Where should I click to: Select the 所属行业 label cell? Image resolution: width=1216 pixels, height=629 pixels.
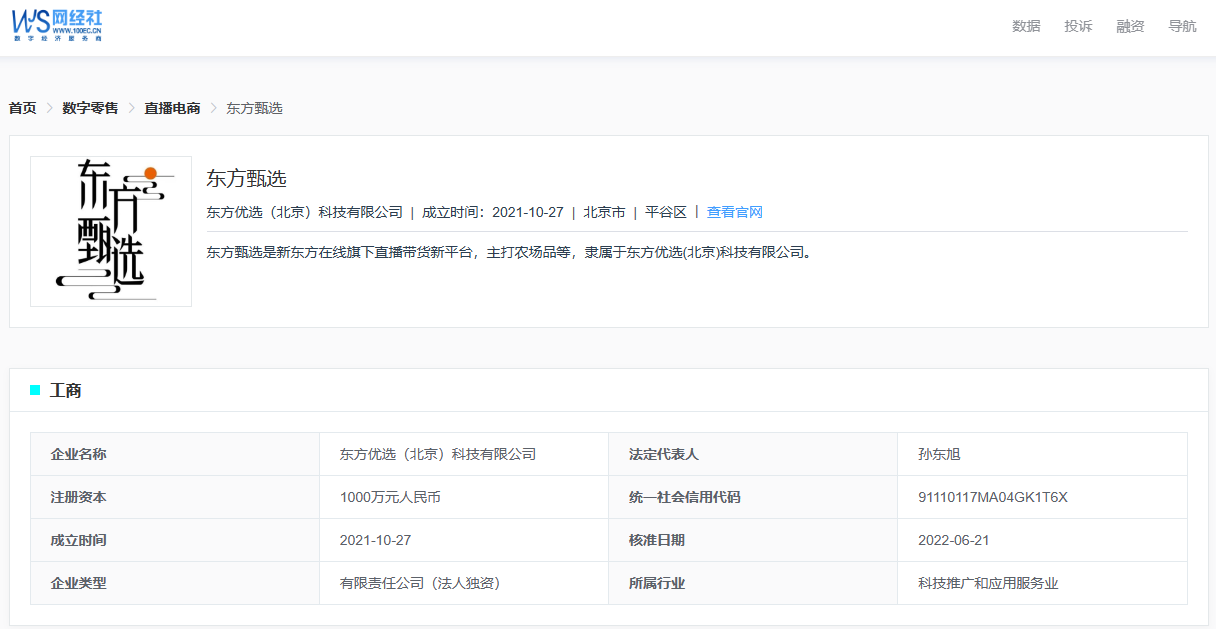[753, 583]
